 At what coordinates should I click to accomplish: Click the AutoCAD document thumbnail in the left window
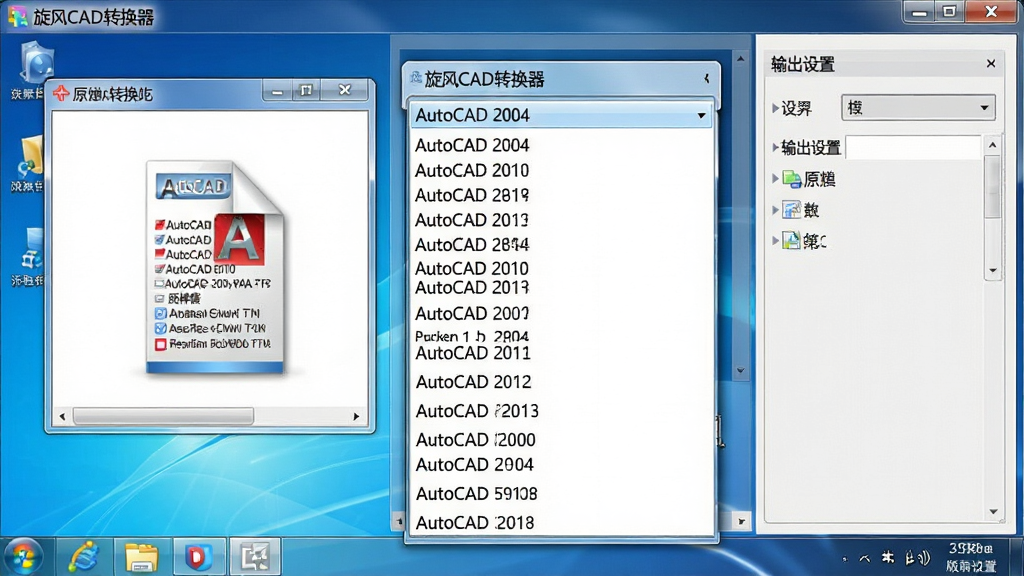coord(215,267)
